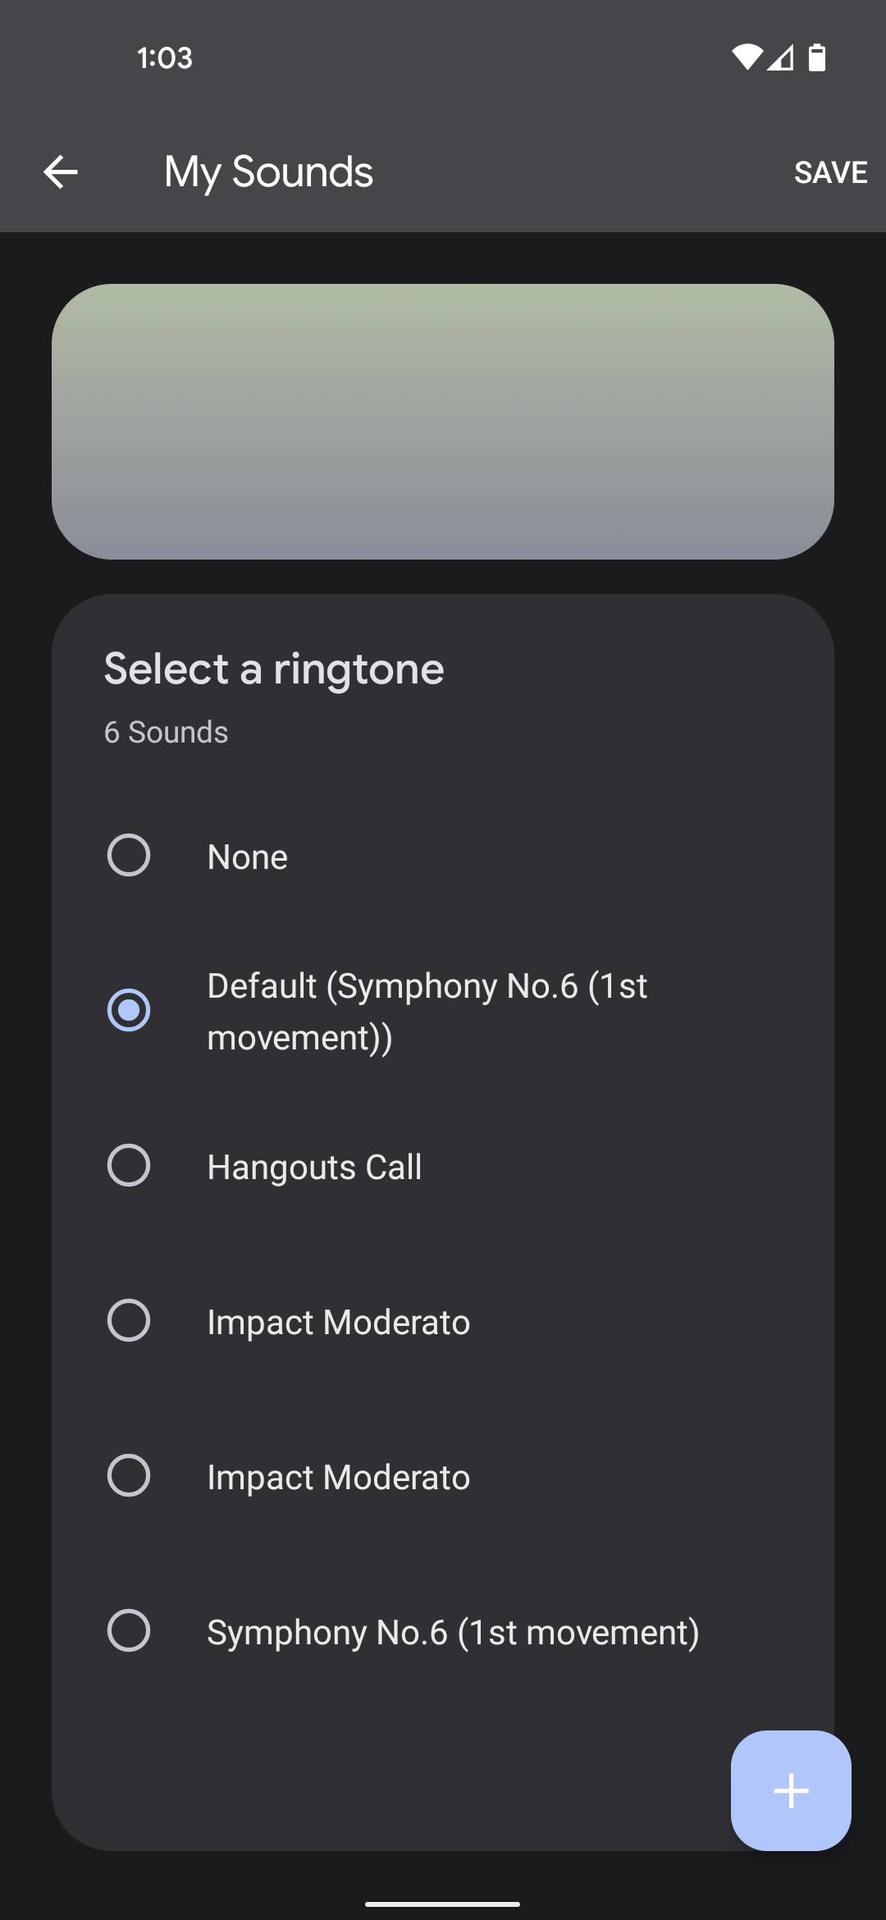
Task: Select the last Symphony No.6 radio button
Action: coord(129,1630)
